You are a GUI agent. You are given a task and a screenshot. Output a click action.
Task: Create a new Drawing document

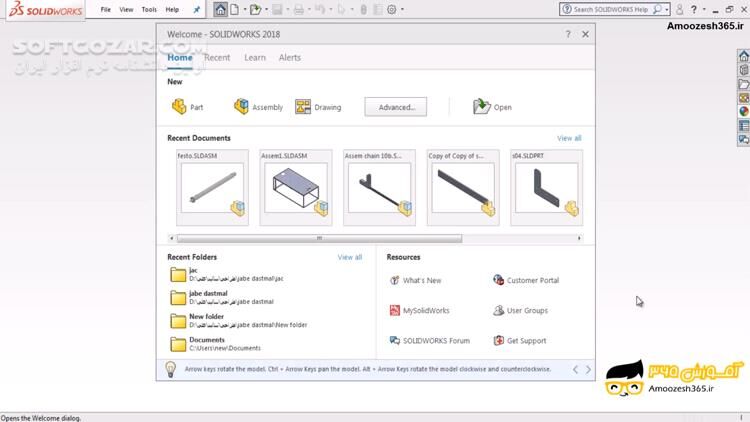pos(318,107)
